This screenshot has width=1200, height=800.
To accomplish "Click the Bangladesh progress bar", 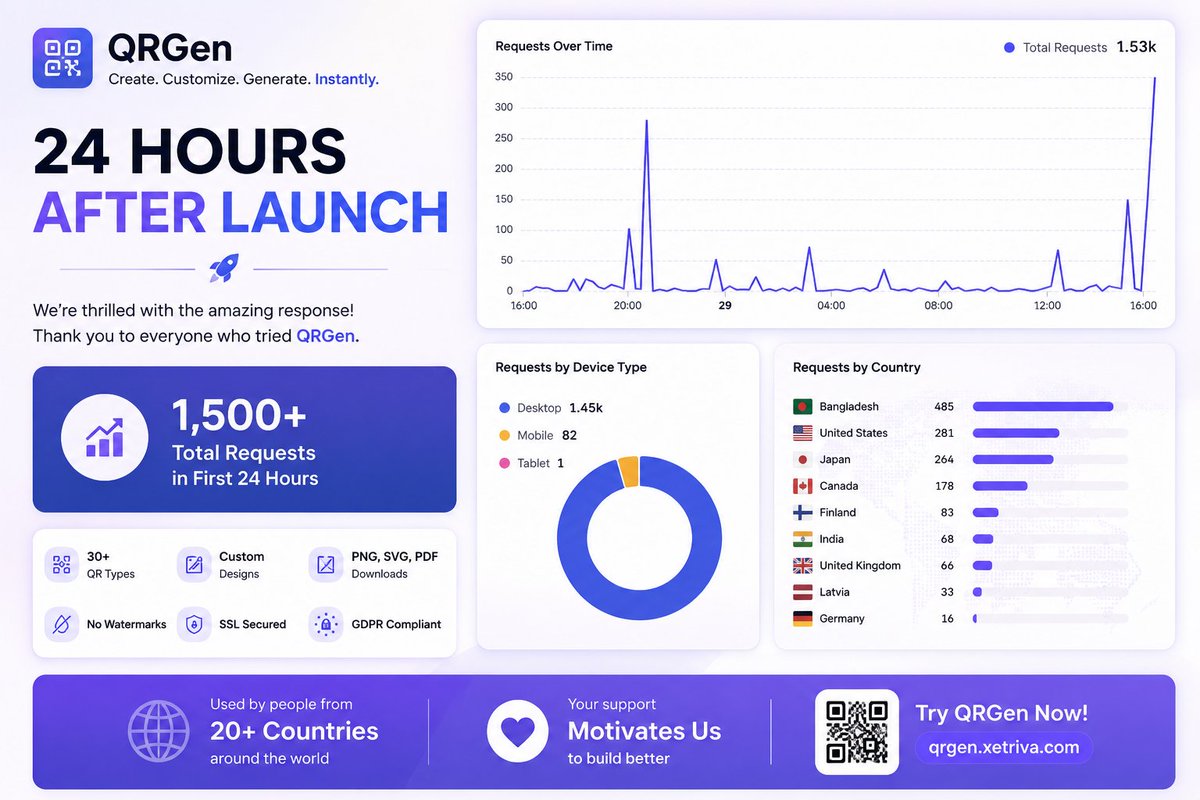I will point(1043,407).
